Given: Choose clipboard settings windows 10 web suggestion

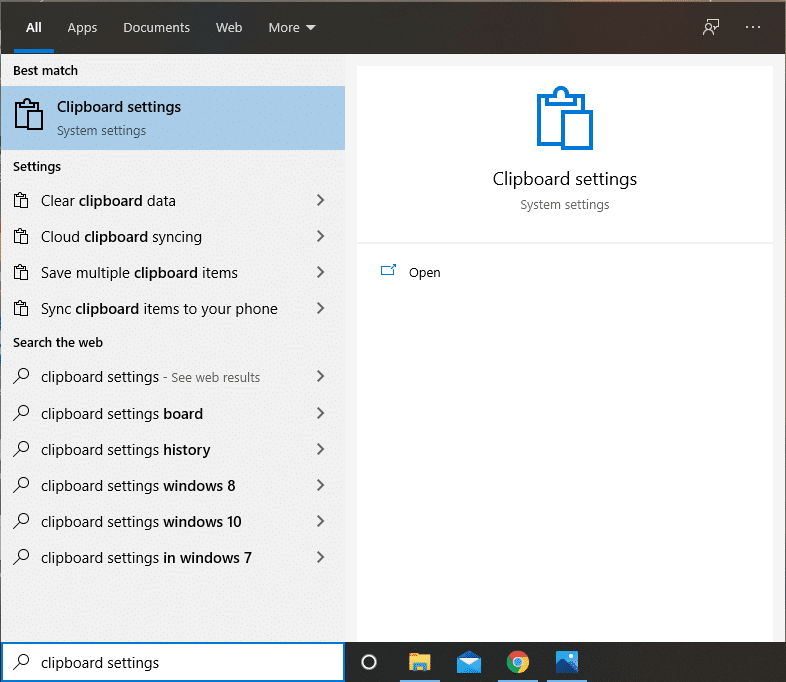Looking at the screenshot, I should (141, 522).
